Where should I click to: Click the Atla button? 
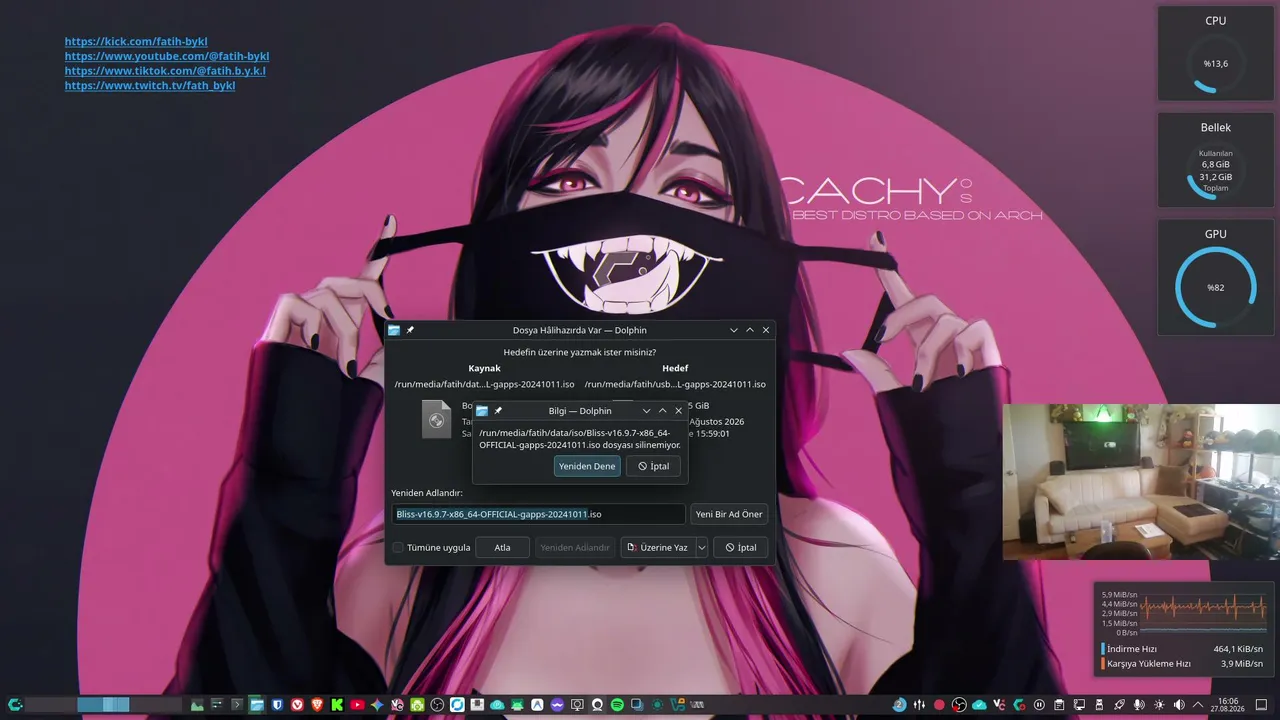(x=502, y=548)
